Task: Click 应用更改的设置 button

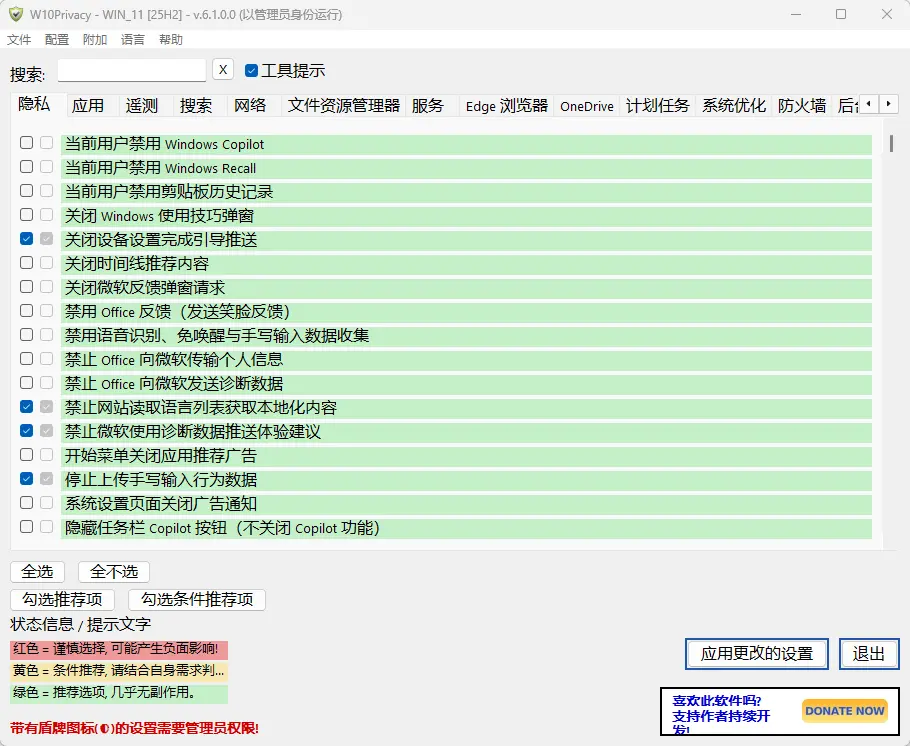Action: point(757,654)
